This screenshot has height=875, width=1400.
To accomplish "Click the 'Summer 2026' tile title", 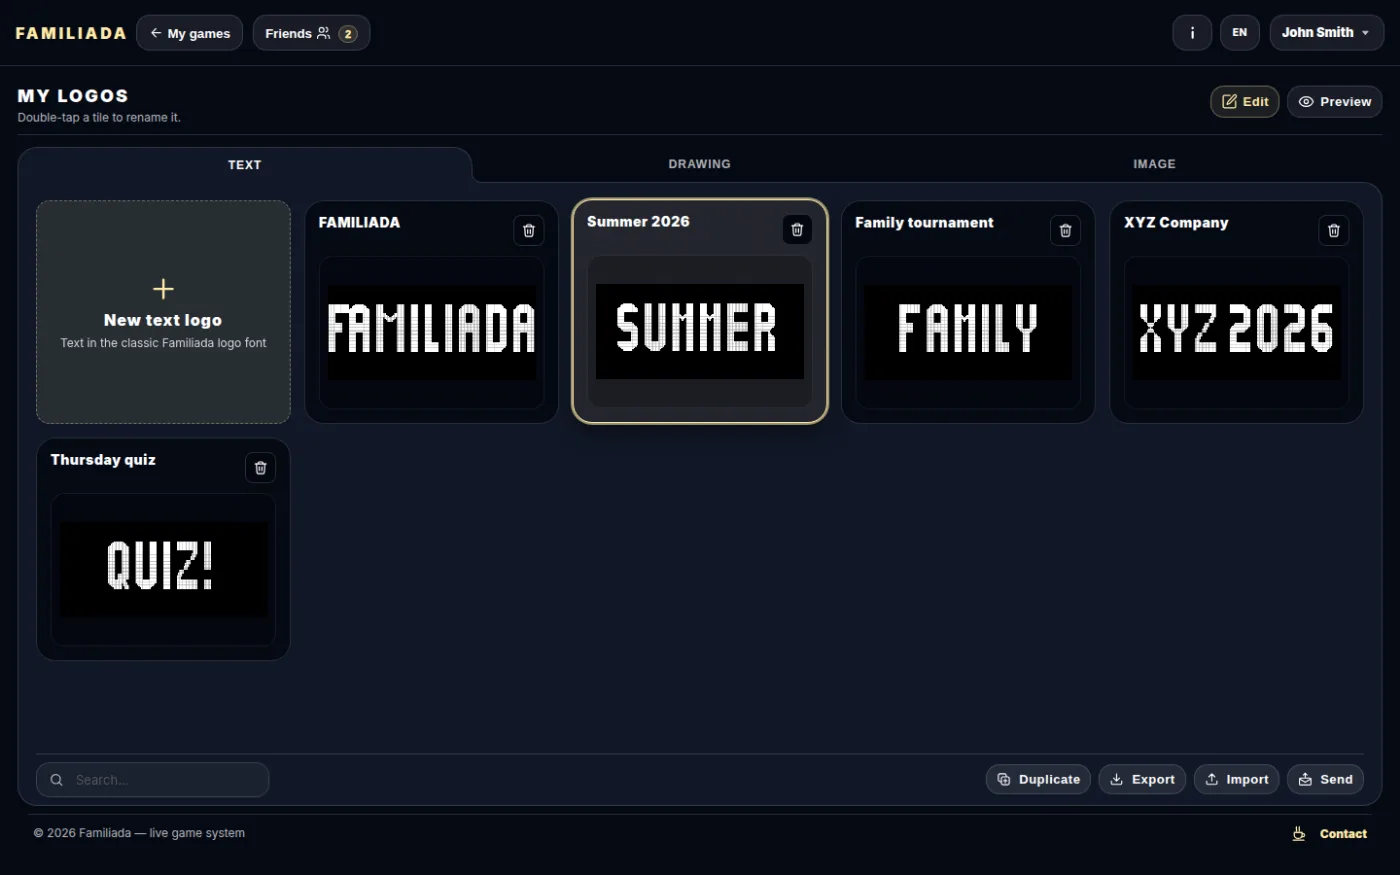I will click(x=638, y=222).
